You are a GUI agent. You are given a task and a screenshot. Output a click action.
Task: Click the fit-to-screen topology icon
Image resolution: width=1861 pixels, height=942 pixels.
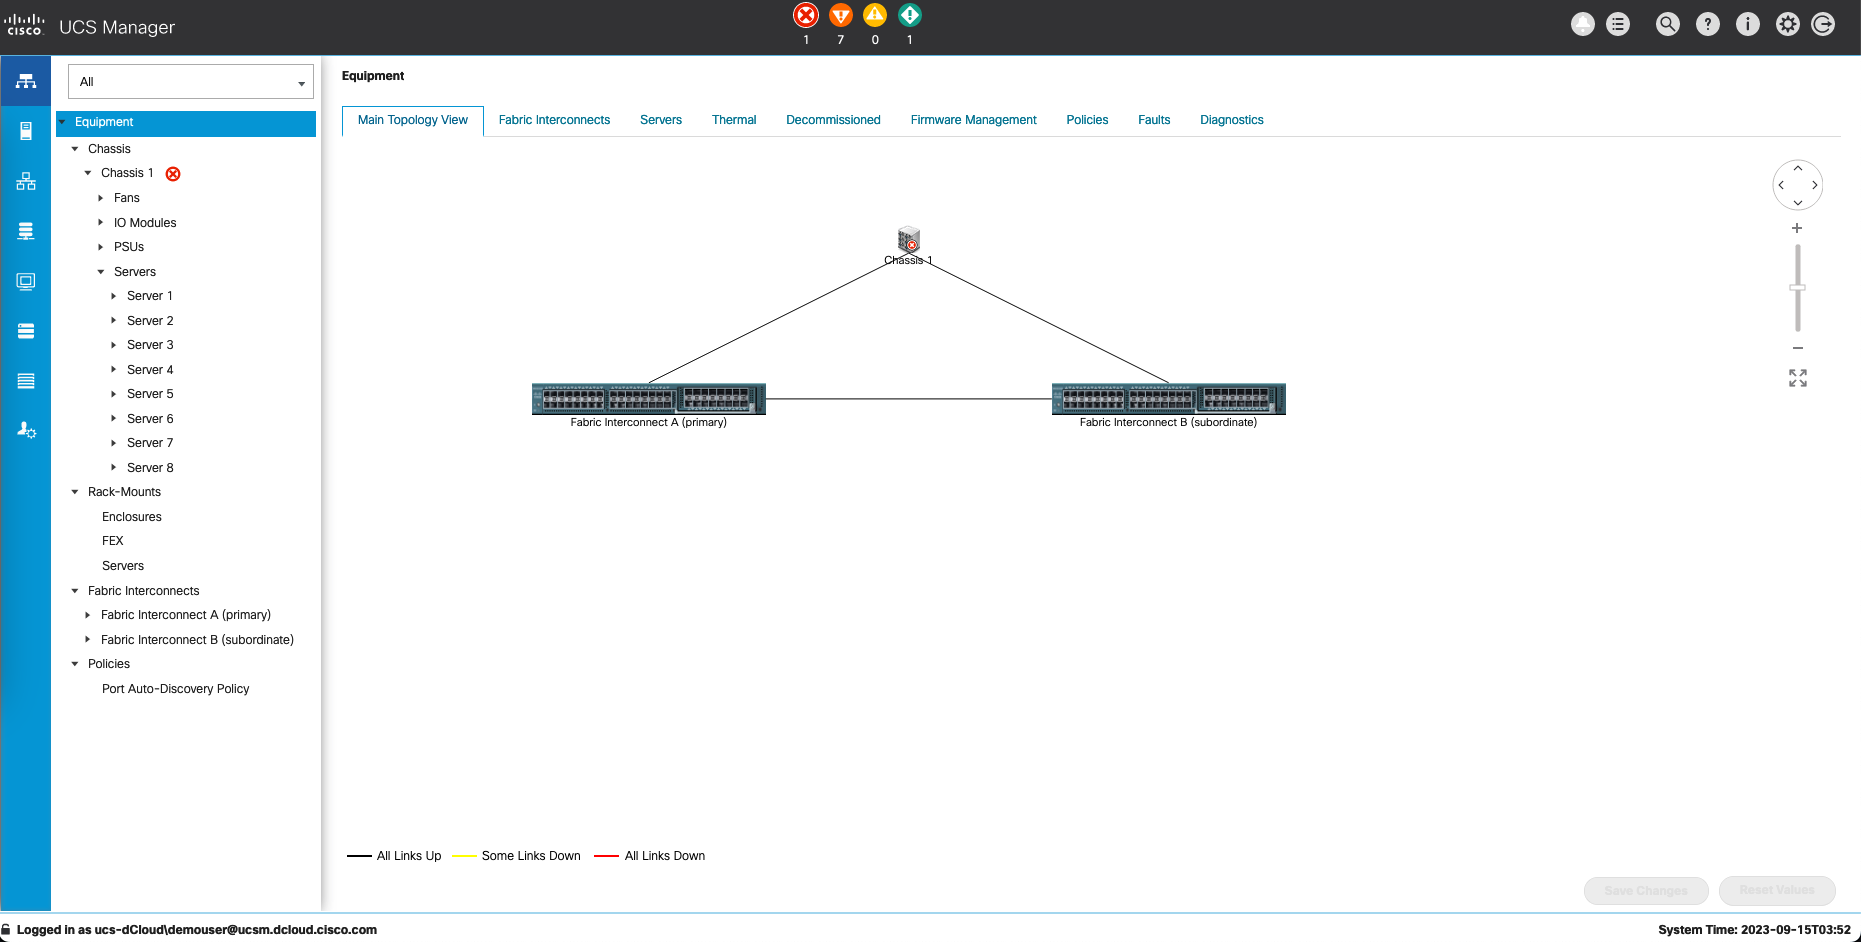coord(1798,378)
